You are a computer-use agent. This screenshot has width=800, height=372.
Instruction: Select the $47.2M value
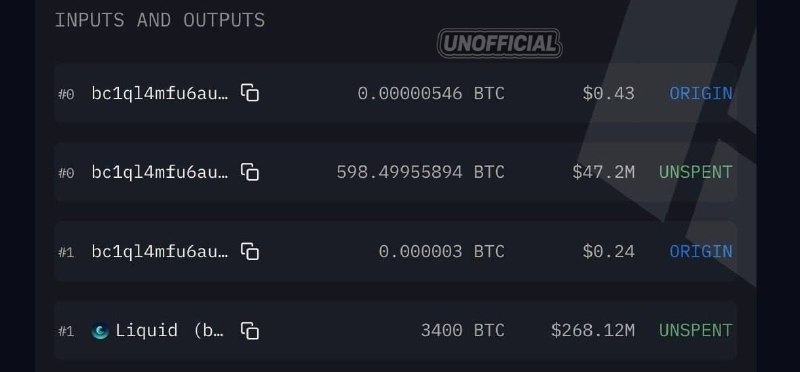pos(604,172)
